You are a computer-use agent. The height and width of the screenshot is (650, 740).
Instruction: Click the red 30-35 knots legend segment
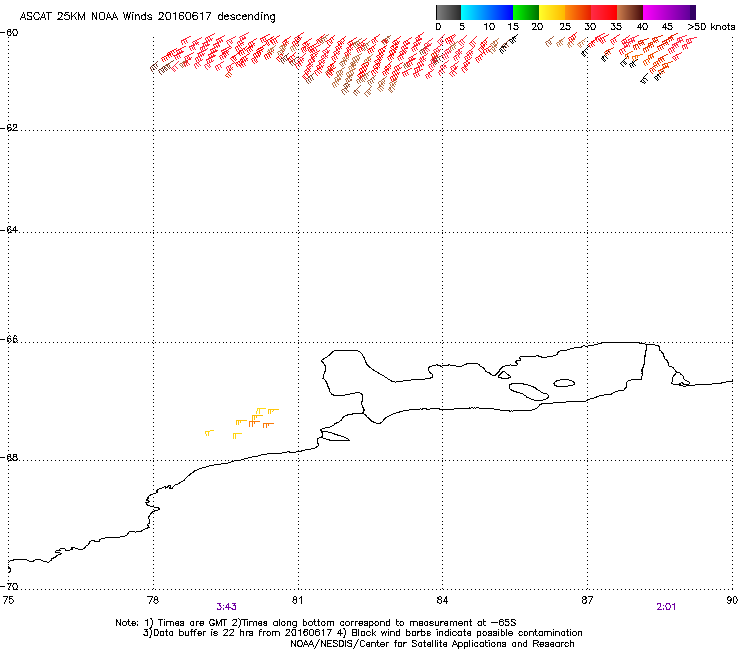coord(604,12)
